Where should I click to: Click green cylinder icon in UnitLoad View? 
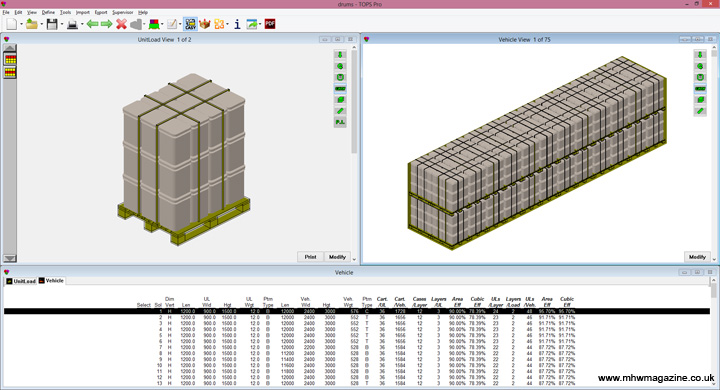click(340, 77)
